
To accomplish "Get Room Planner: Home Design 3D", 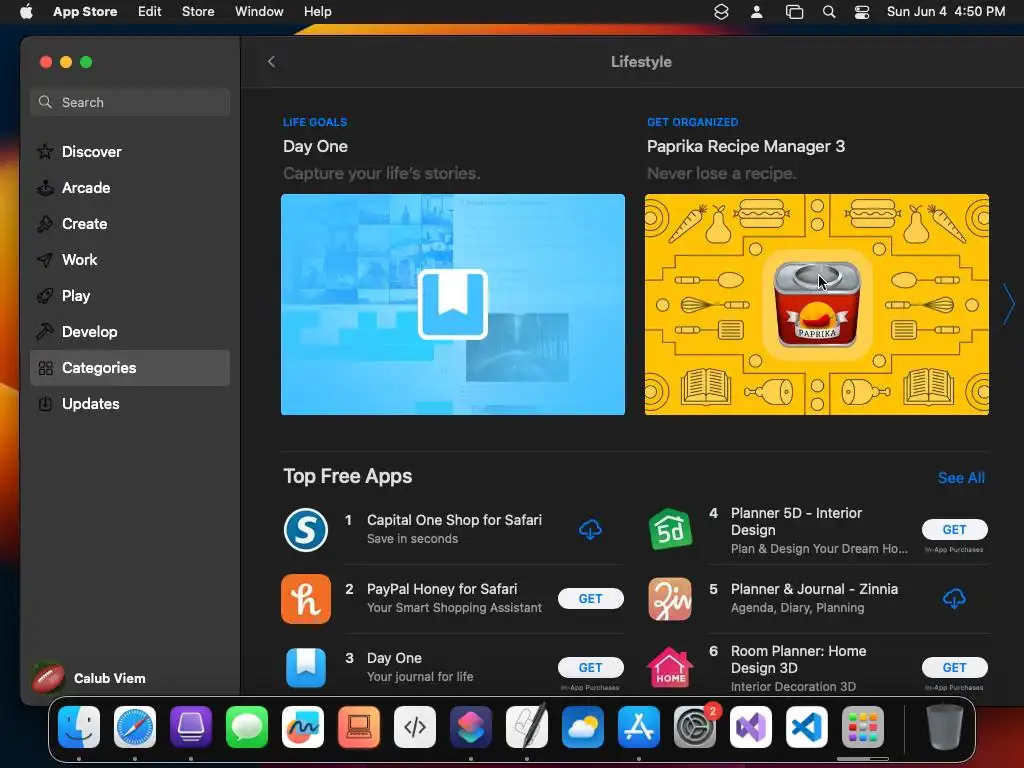I will click(x=954, y=667).
